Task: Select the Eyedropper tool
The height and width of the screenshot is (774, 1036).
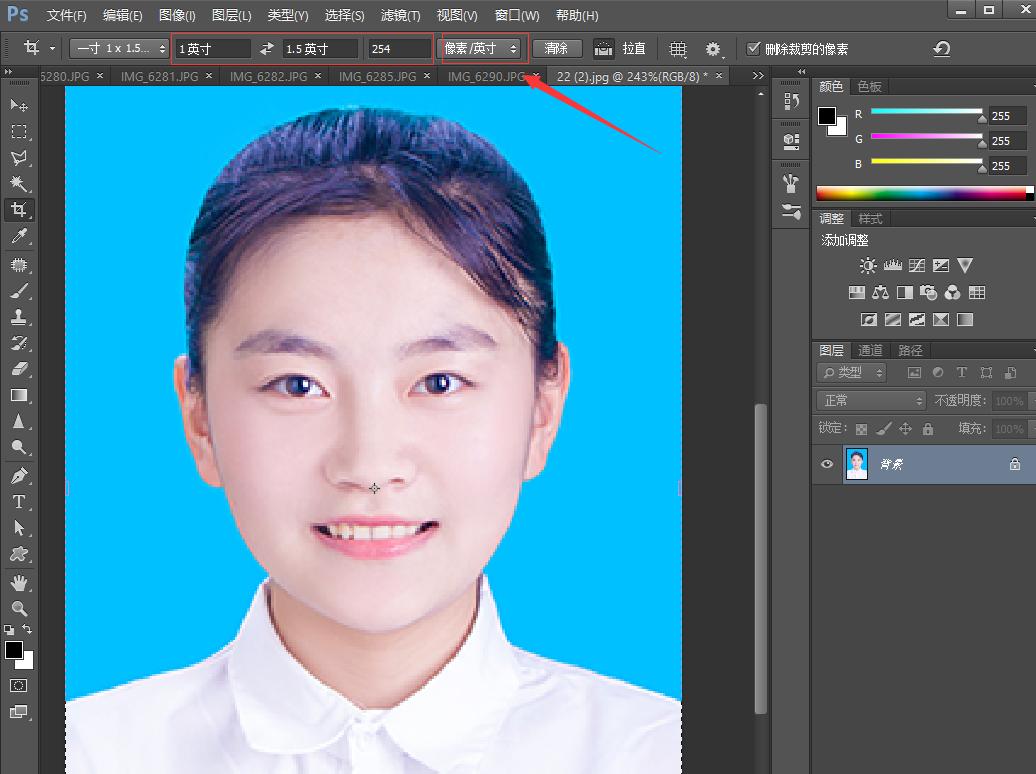Action: point(20,236)
